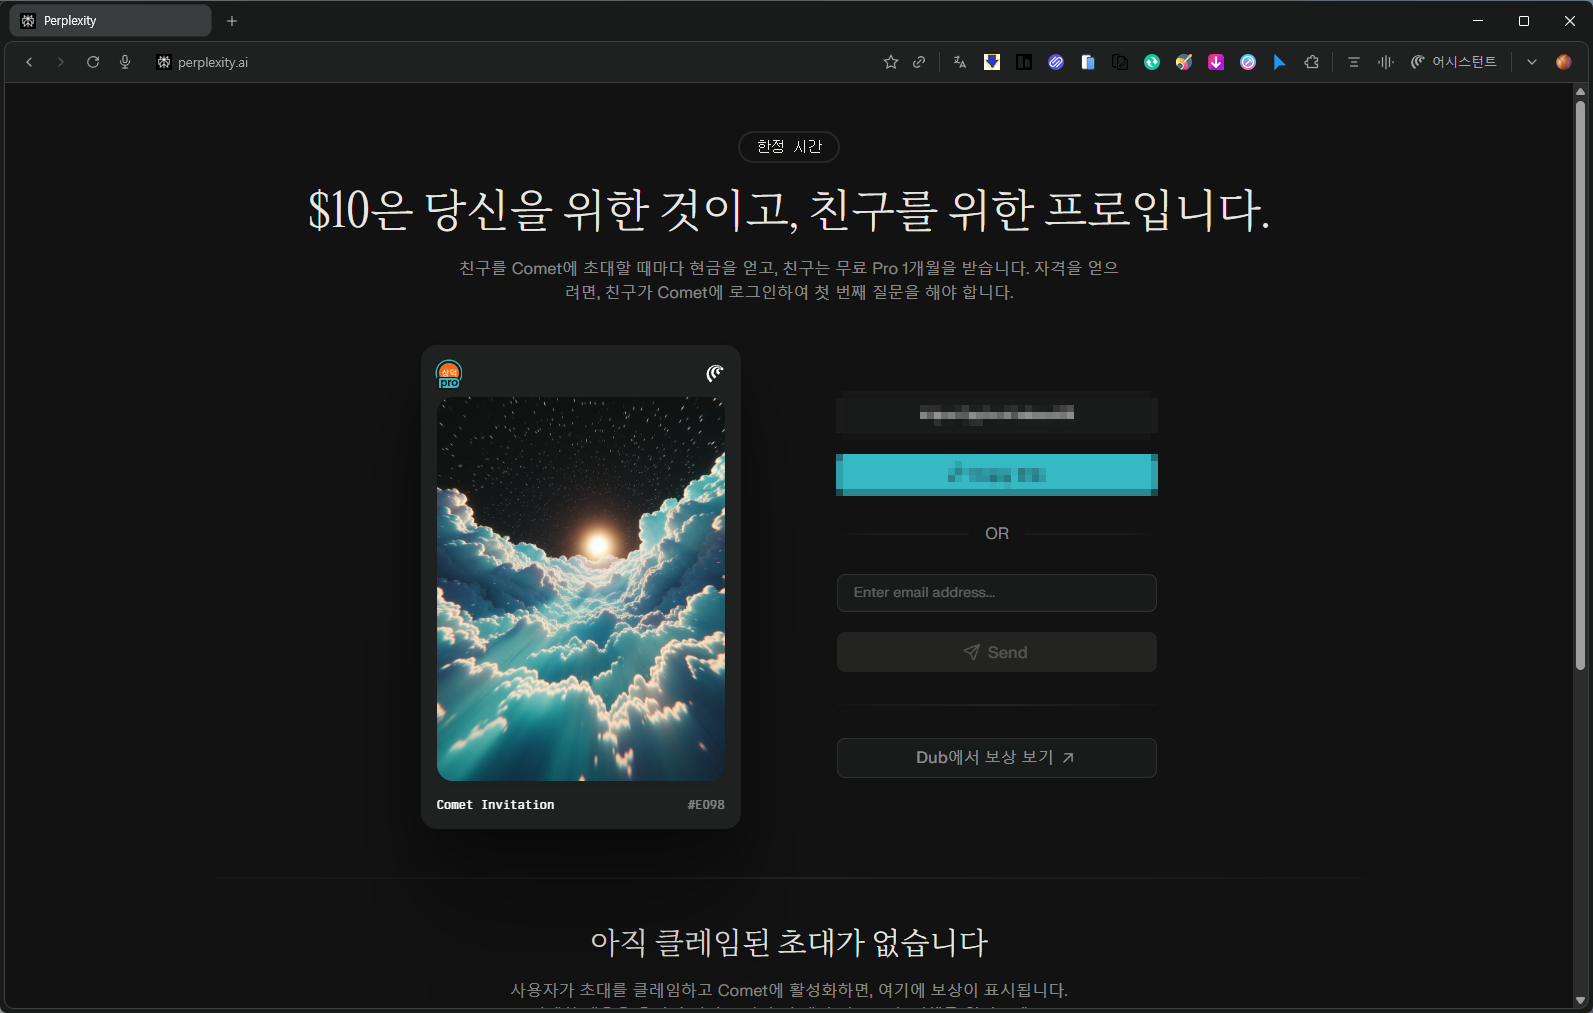This screenshot has width=1593, height=1013.
Task: Click the #E098 invitation code
Action: pyautogui.click(x=706, y=805)
